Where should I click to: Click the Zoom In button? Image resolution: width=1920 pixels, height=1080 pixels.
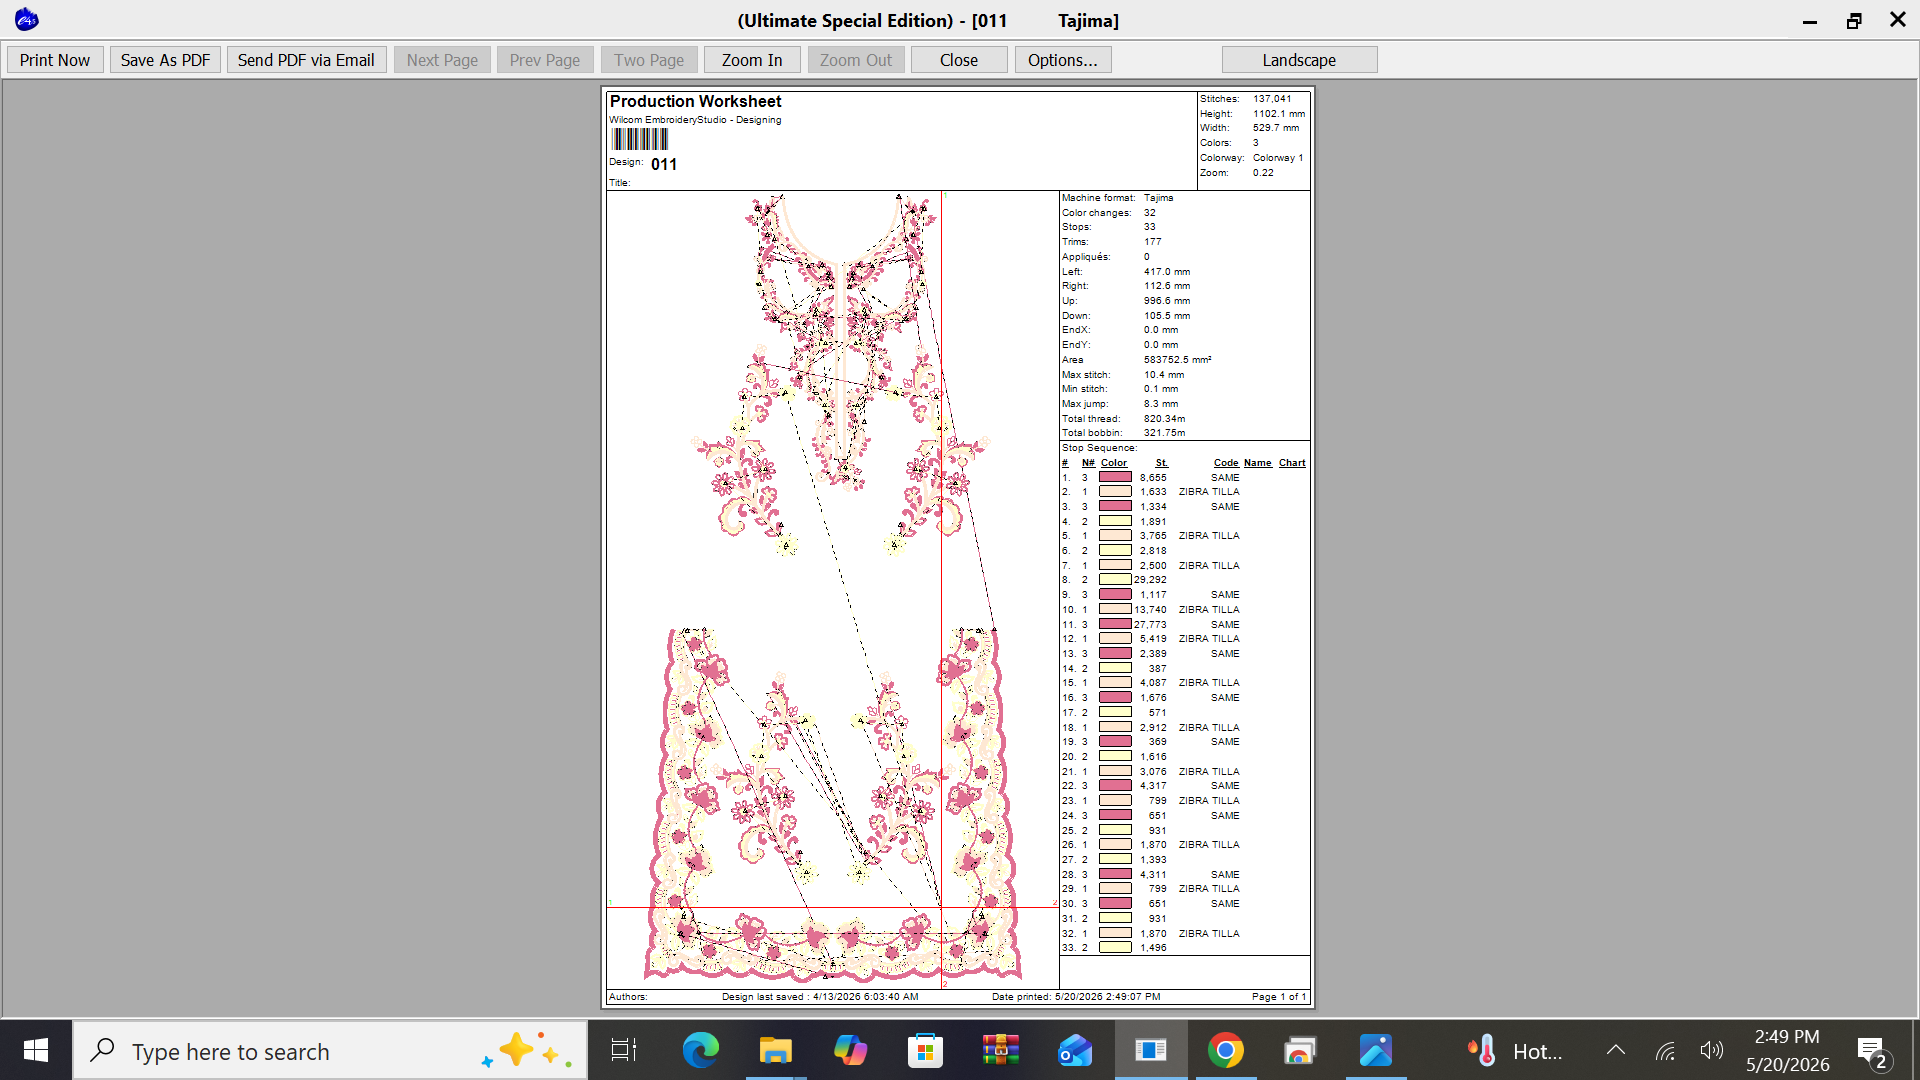752,60
